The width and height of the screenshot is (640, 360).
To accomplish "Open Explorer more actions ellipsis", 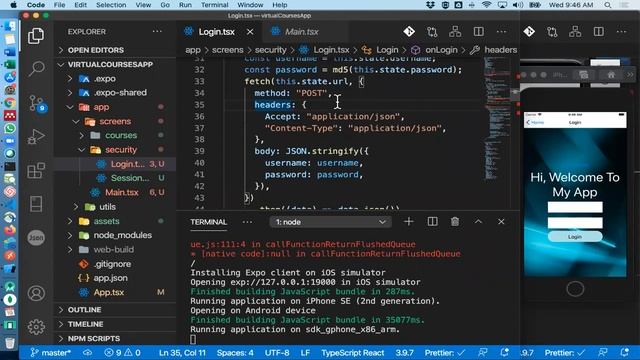I will click(157, 31).
